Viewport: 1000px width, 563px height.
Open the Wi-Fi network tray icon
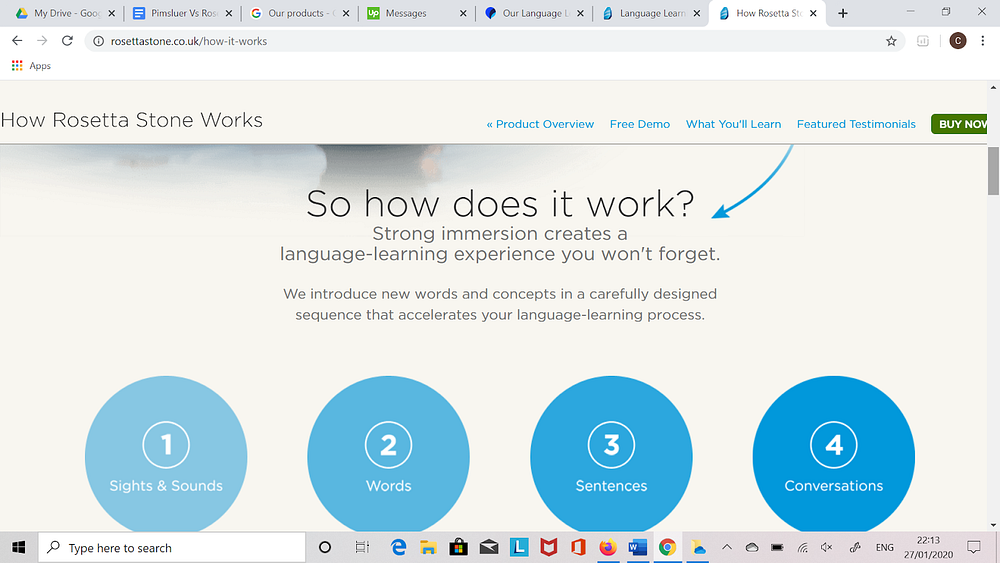pos(803,547)
